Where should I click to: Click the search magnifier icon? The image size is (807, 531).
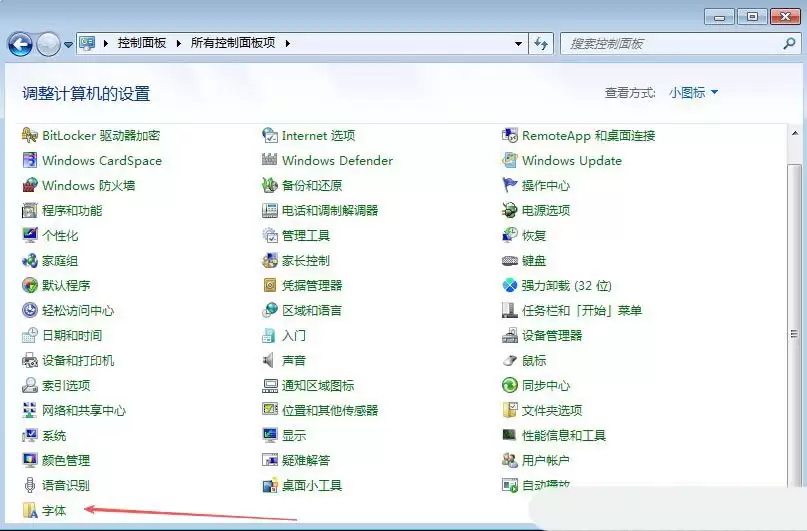790,44
